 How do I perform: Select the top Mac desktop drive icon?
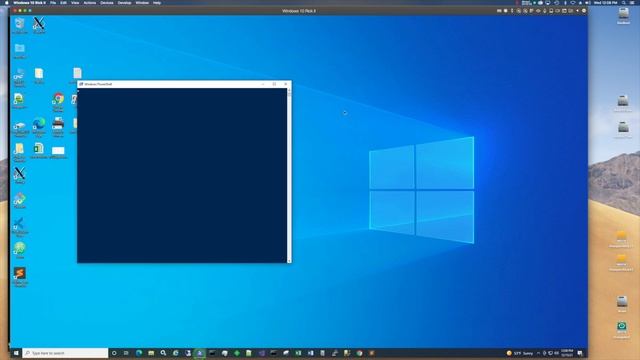pyautogui.click(x=623, y=16)
